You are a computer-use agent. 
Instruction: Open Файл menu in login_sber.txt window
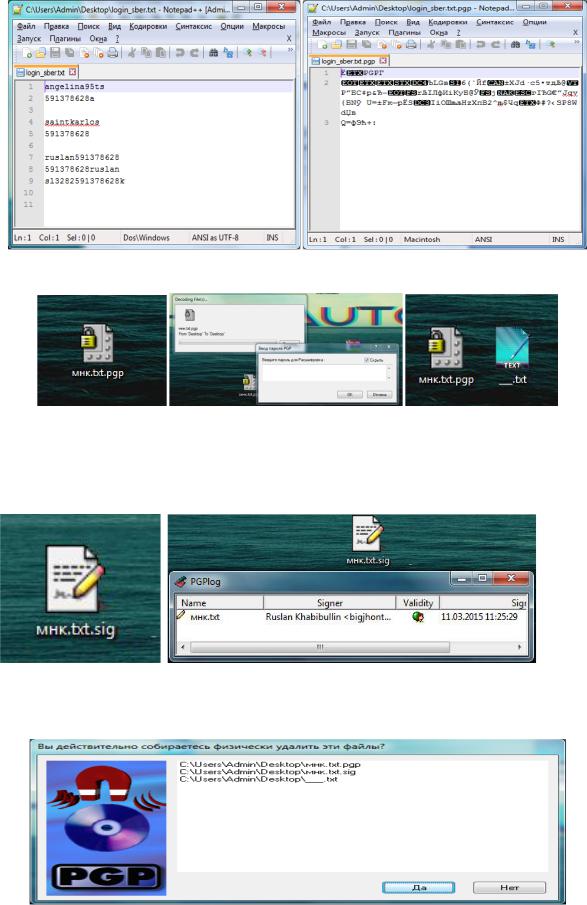coord(26,26)
